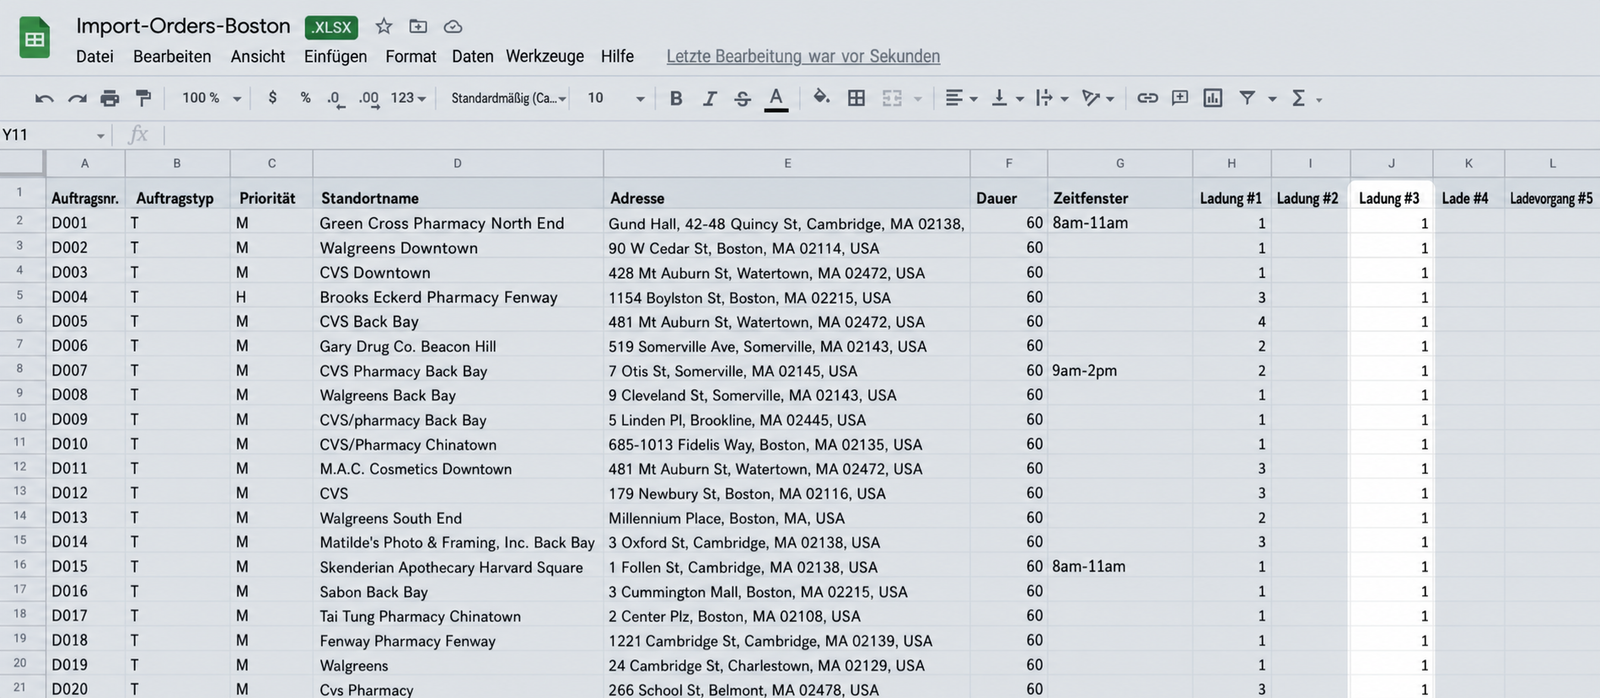Image resolution: width=1600 pixels, height=698 pixels.
Task: Click the move to folder icon
Action: pos(418,26)
